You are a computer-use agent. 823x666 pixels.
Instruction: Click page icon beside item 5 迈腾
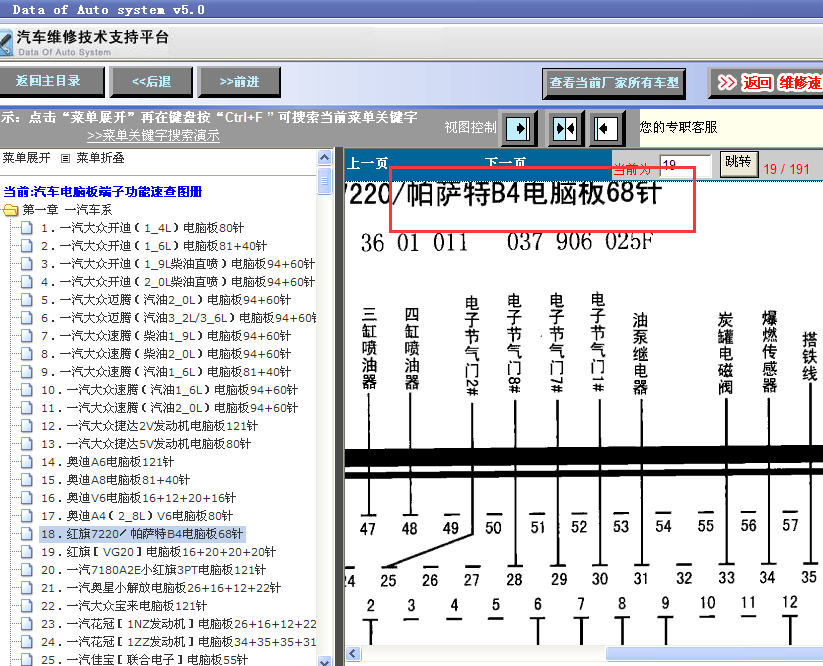click(26, 300)
